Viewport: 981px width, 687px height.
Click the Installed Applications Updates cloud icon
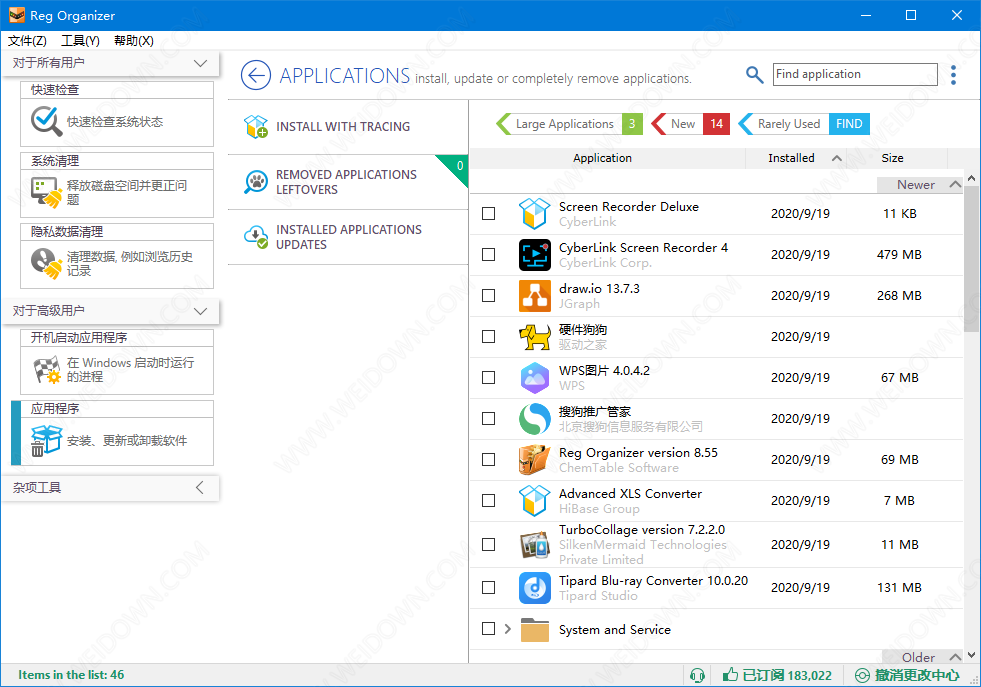pyautogui.click(x=256, y=237)
